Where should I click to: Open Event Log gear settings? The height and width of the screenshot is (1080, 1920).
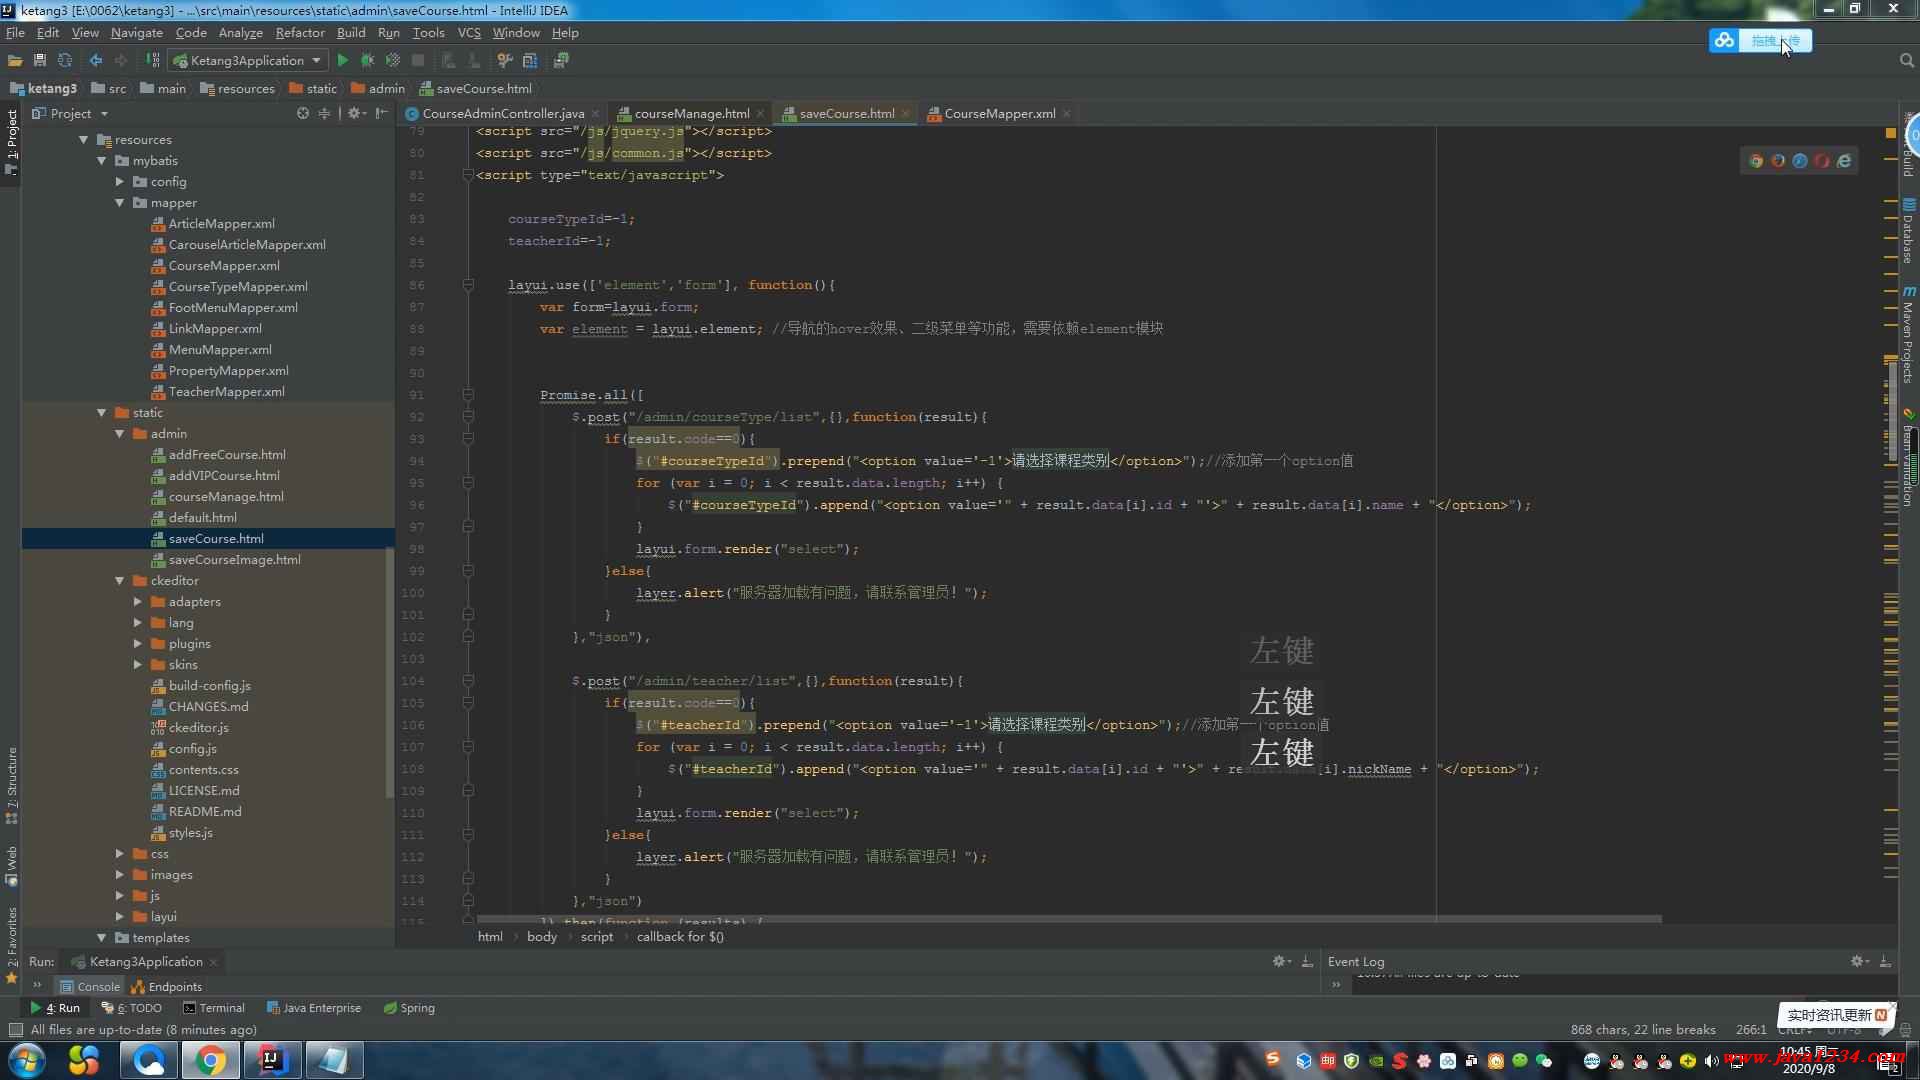click(x=1859, y=961)
